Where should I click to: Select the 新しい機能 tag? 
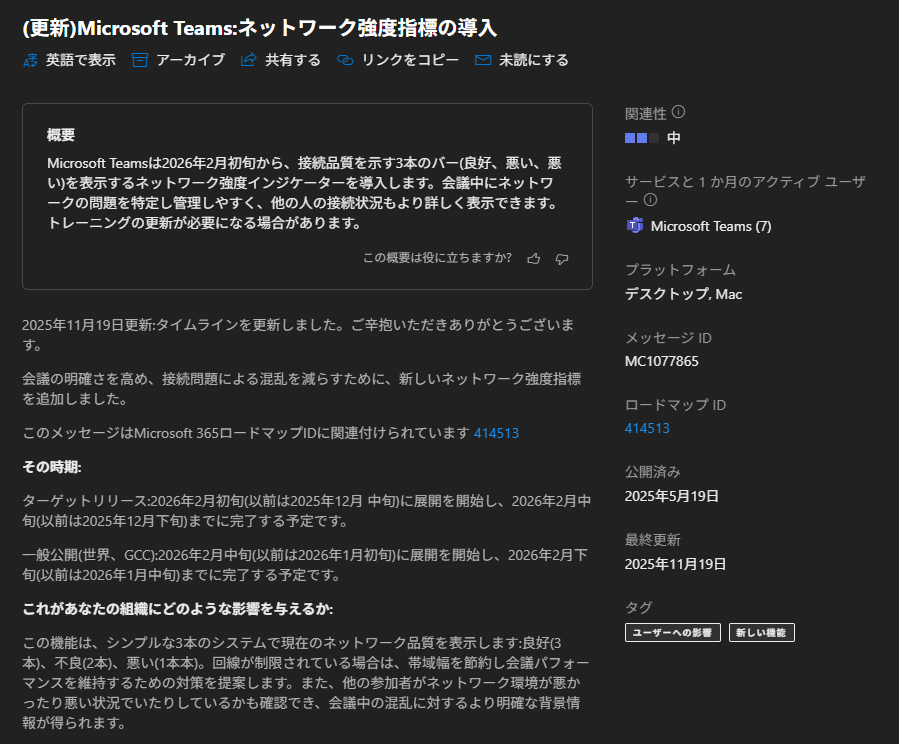[761, 632]
